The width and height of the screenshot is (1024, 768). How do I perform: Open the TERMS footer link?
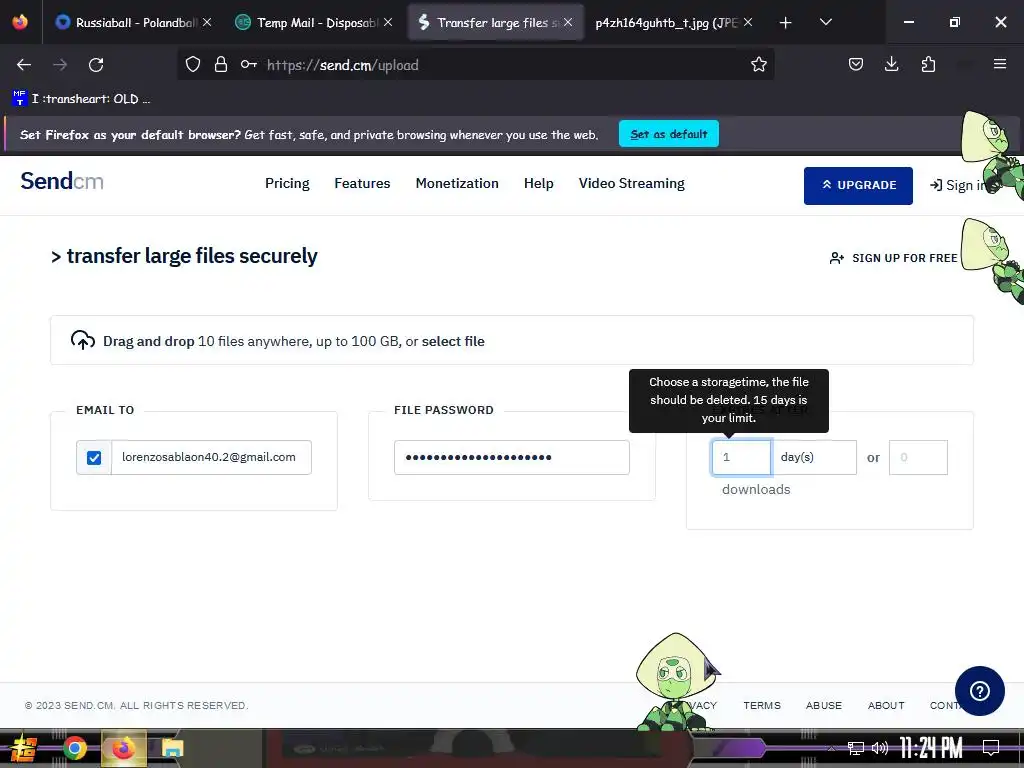761,705
